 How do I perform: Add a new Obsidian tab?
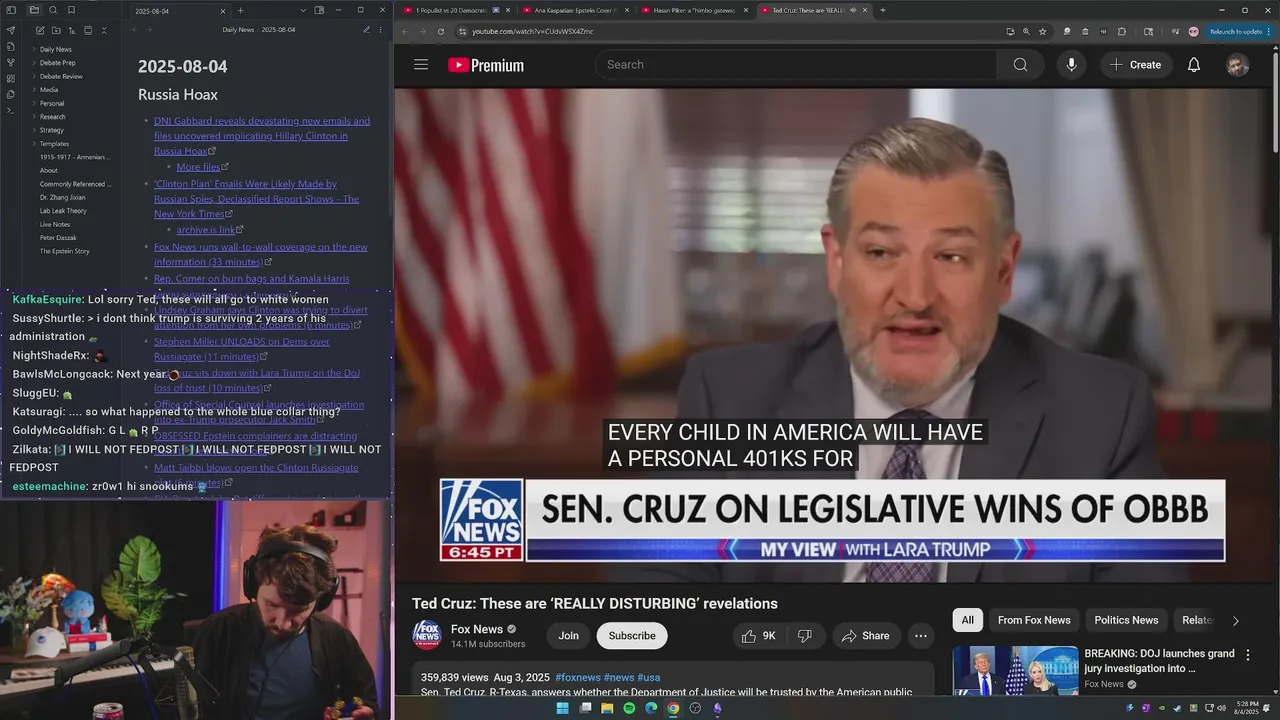[240, 10]
